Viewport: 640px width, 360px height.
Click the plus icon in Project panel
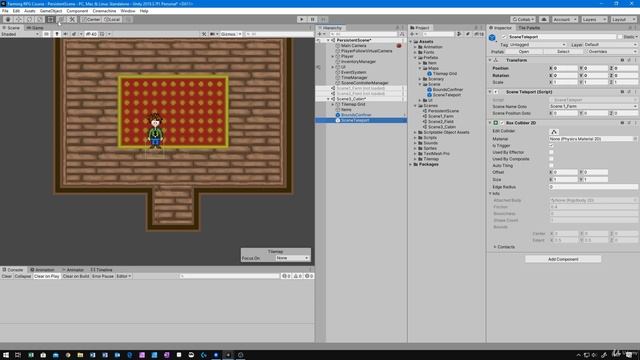[x=412, y=34]
